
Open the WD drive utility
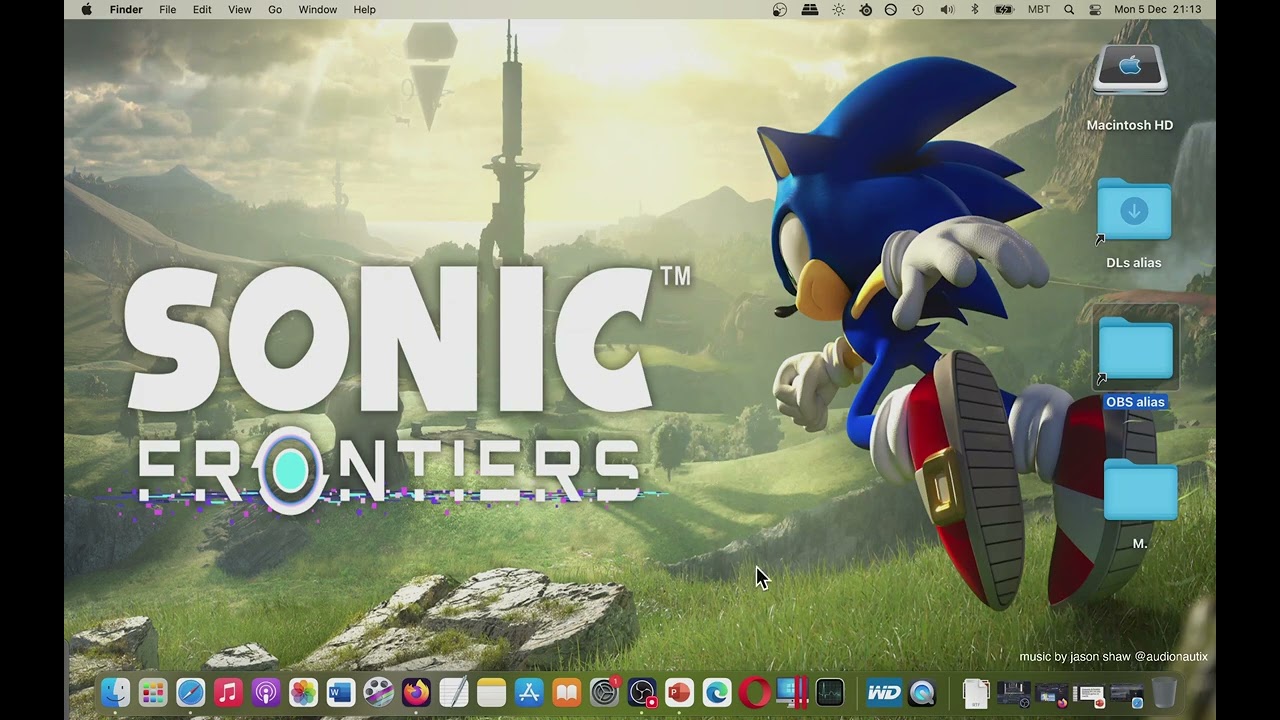(884, 692)
